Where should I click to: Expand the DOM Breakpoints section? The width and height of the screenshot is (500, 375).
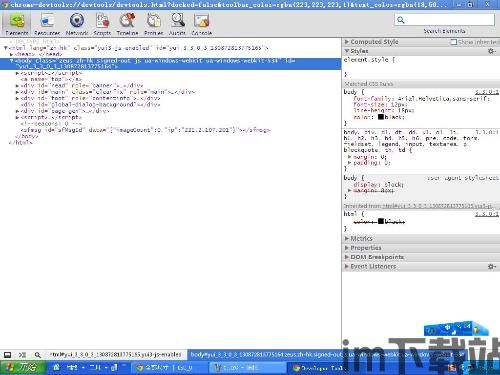(x=347, y=257)
